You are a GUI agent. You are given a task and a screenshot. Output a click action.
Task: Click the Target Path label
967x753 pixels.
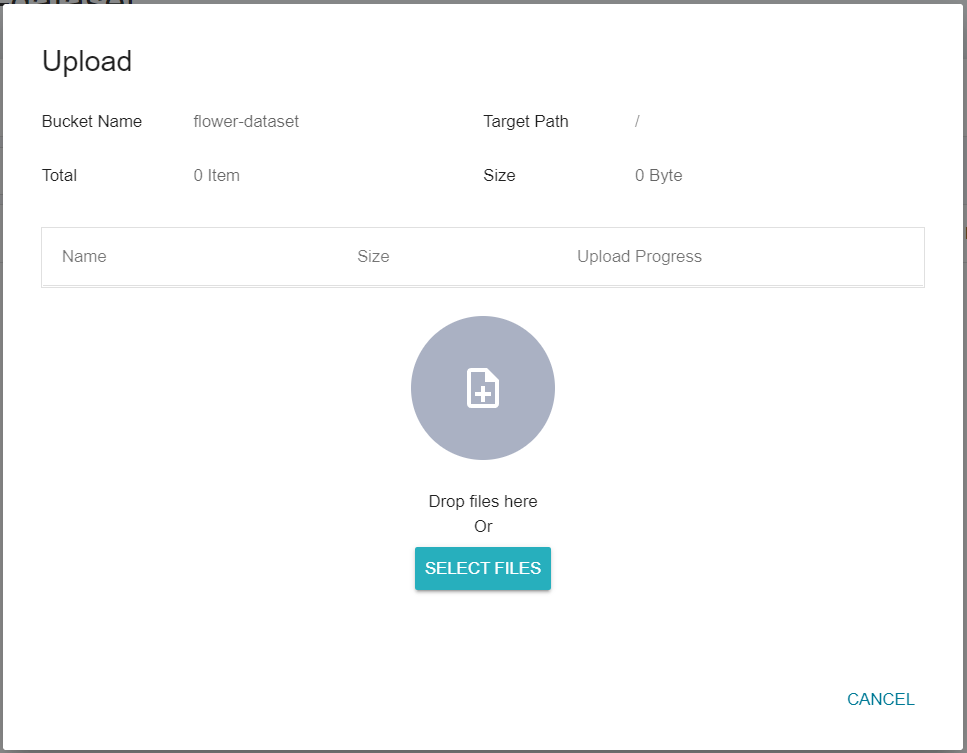point(525,121)
